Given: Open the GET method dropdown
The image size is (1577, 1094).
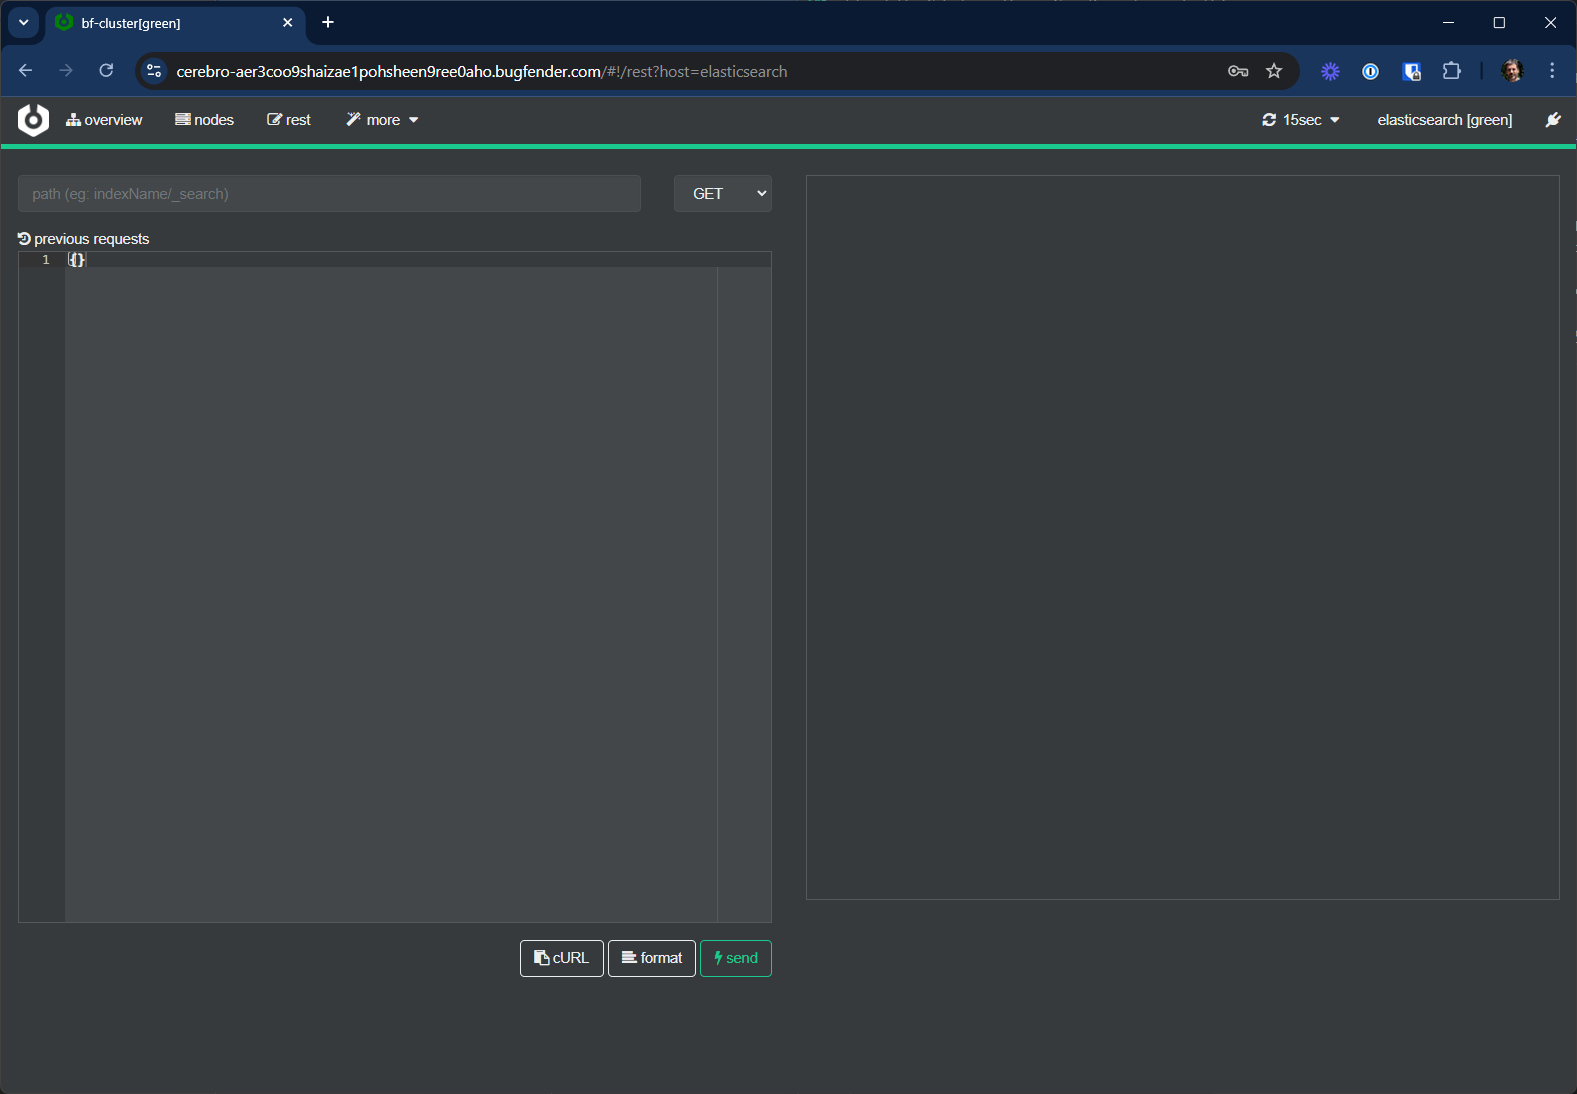Looking at the screenshot, I should coord(723,194).
